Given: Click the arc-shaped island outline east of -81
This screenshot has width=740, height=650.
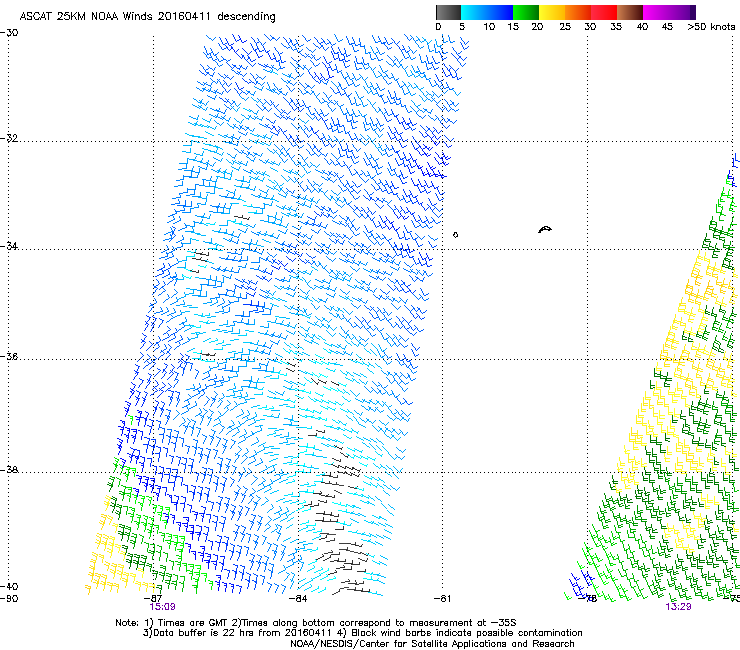Looking at the screenshot, I should pos(545,229).
